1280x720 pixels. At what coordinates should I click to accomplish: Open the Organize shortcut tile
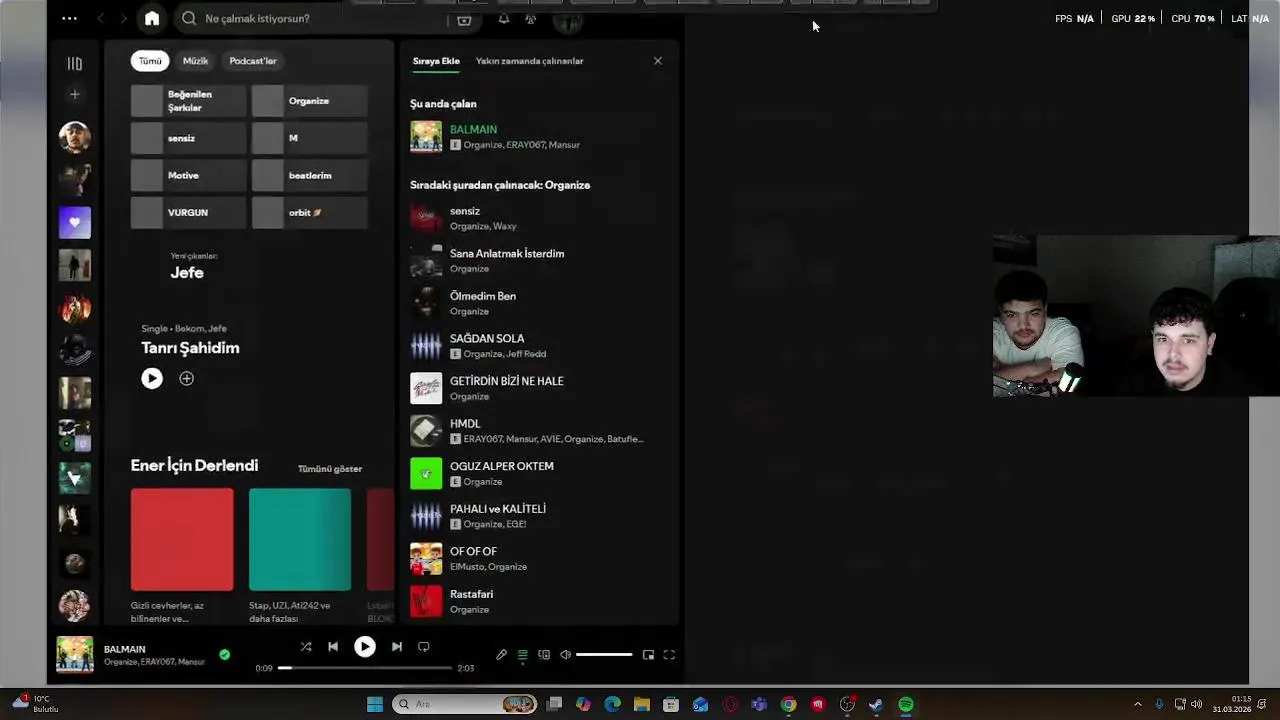coord(309,101)
